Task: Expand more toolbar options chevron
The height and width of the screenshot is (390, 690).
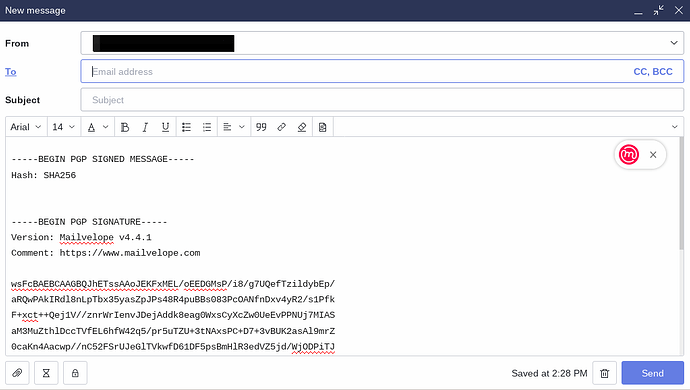Action: pos(675,127)
